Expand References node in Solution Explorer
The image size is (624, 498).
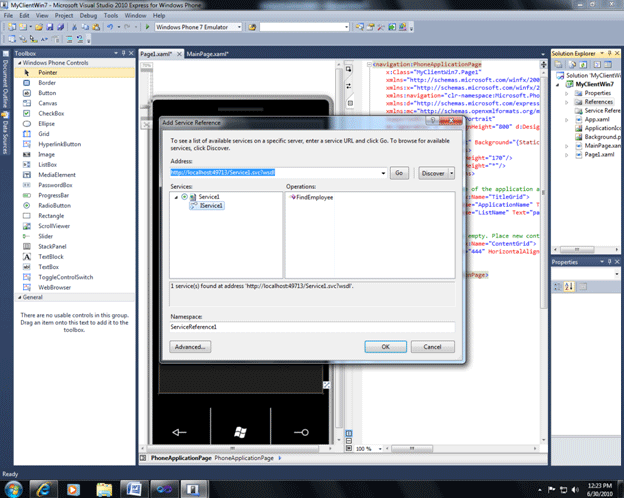tap(567, 102)
